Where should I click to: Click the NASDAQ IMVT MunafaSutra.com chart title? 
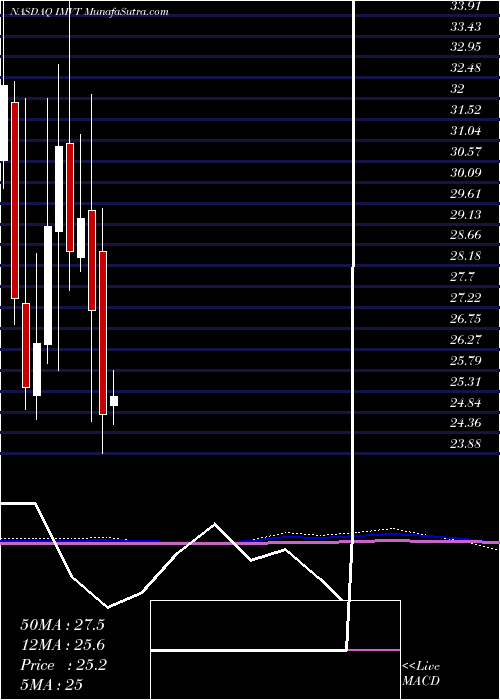pyautogui.click(x=89, y=12)
